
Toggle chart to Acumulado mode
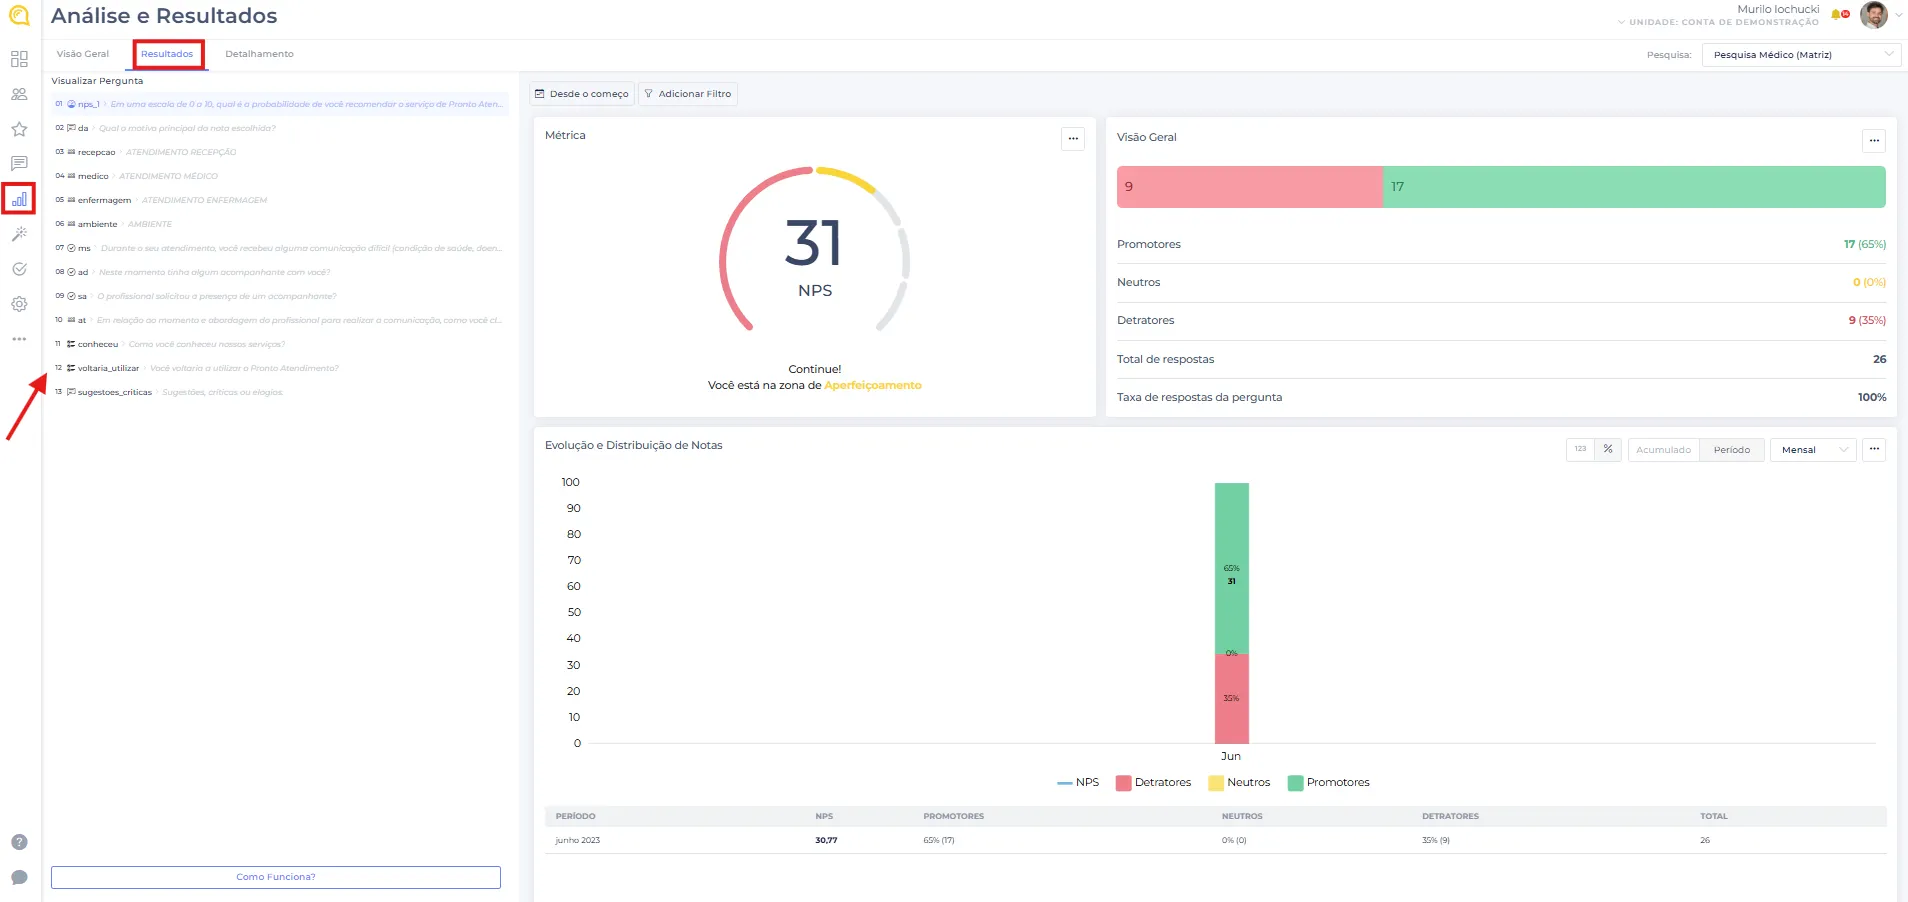pos(1663,450)
